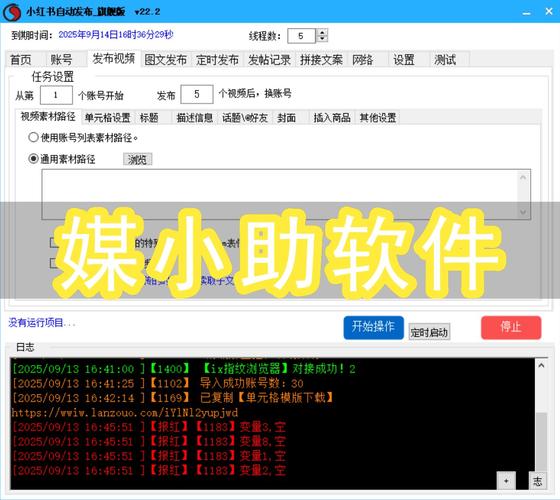Click the app logo icon in title bar
The height and width of the screenshot is (500, 560).
click(12, 12)
